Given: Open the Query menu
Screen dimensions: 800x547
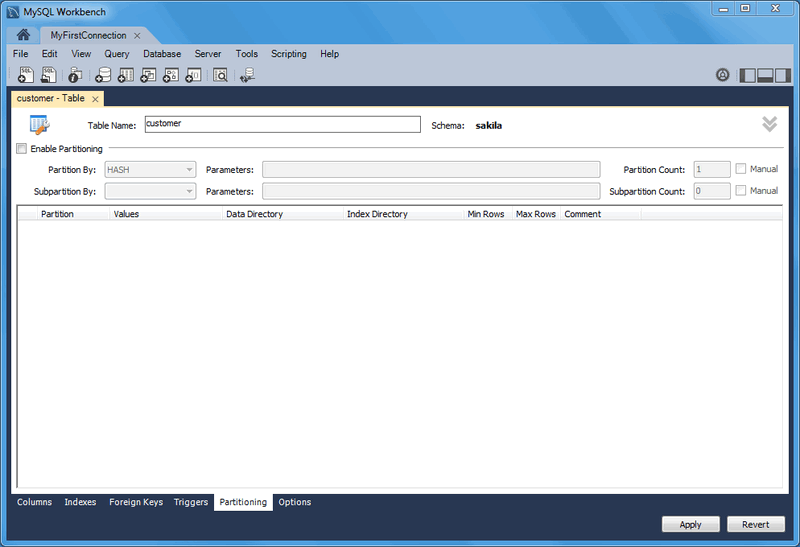Looking at the screenshot, I should [x=117, y=54].
